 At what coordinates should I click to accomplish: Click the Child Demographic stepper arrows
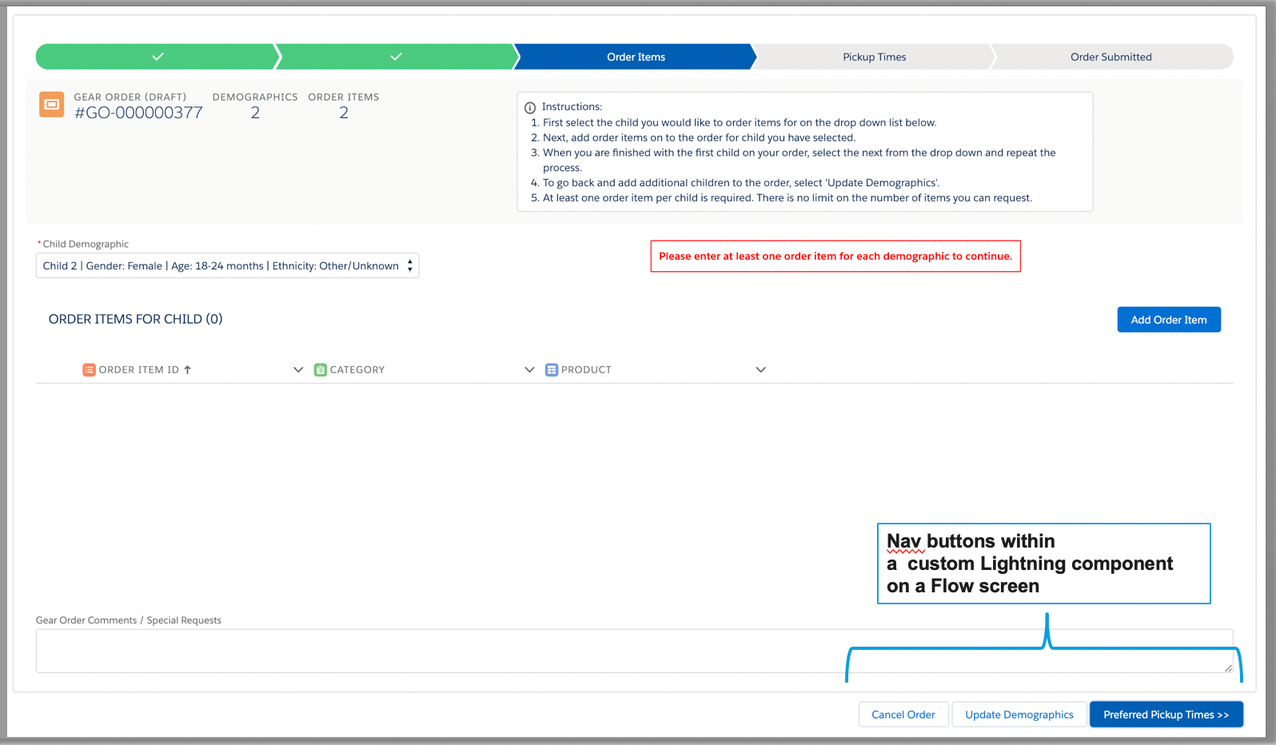coord(409,265)
